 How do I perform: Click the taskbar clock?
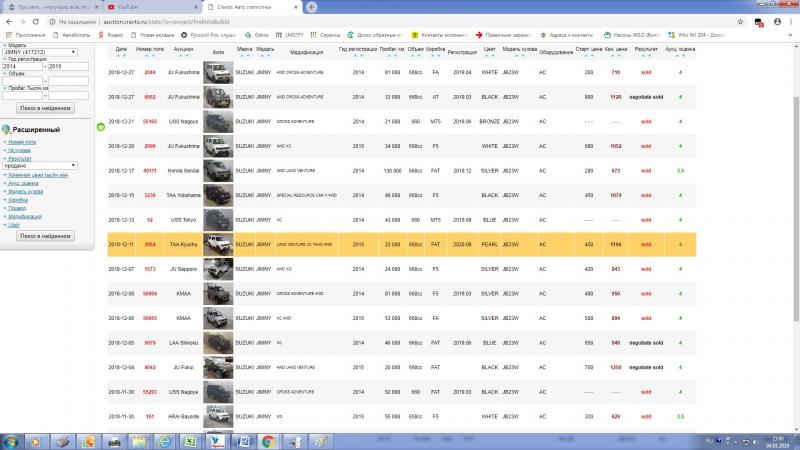coord(778,442)
